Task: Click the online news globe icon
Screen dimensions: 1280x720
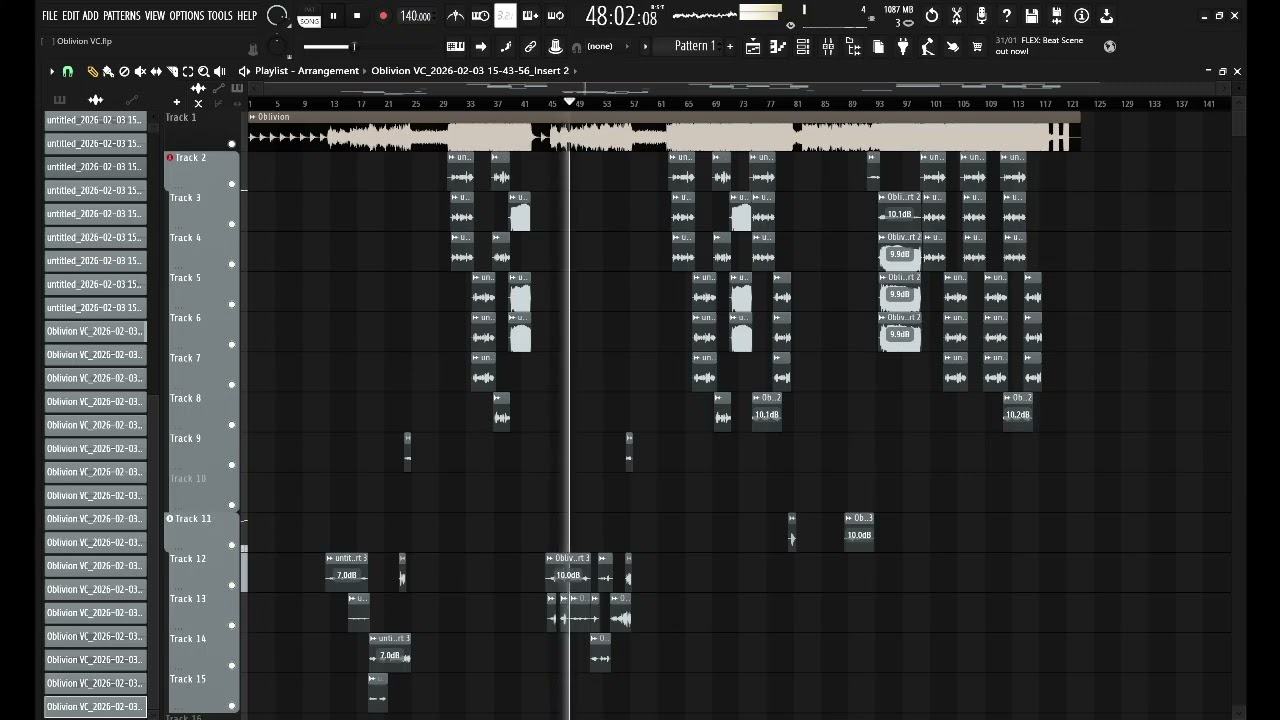Action: 1109,46
